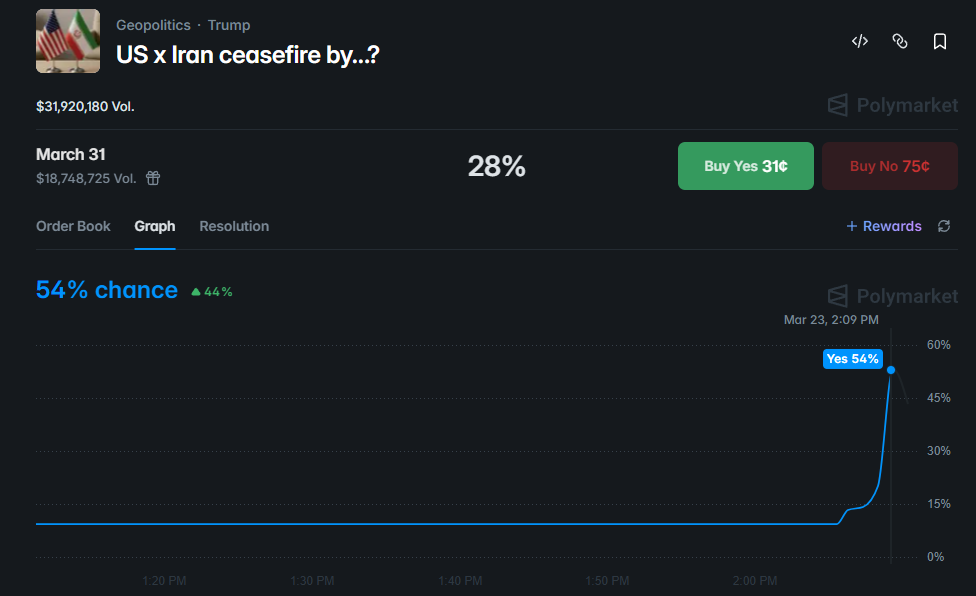
Task: Click the Yes 54% chart tooltip
Action: (x=852, y=359)
